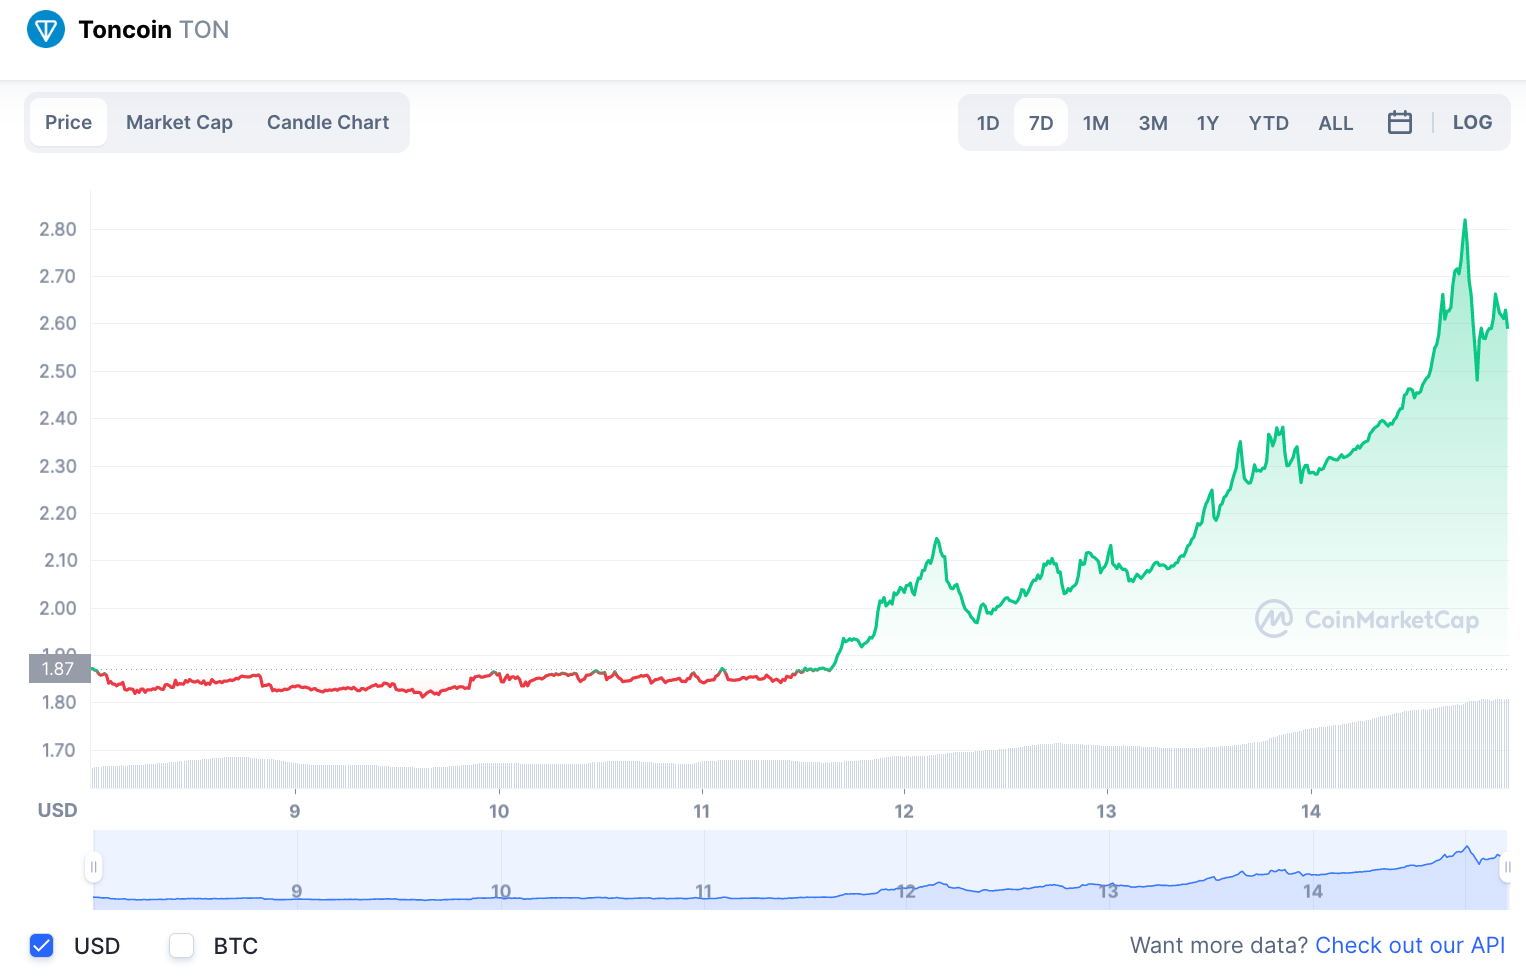Grab the left range selector handle

[x=93, y=867]
